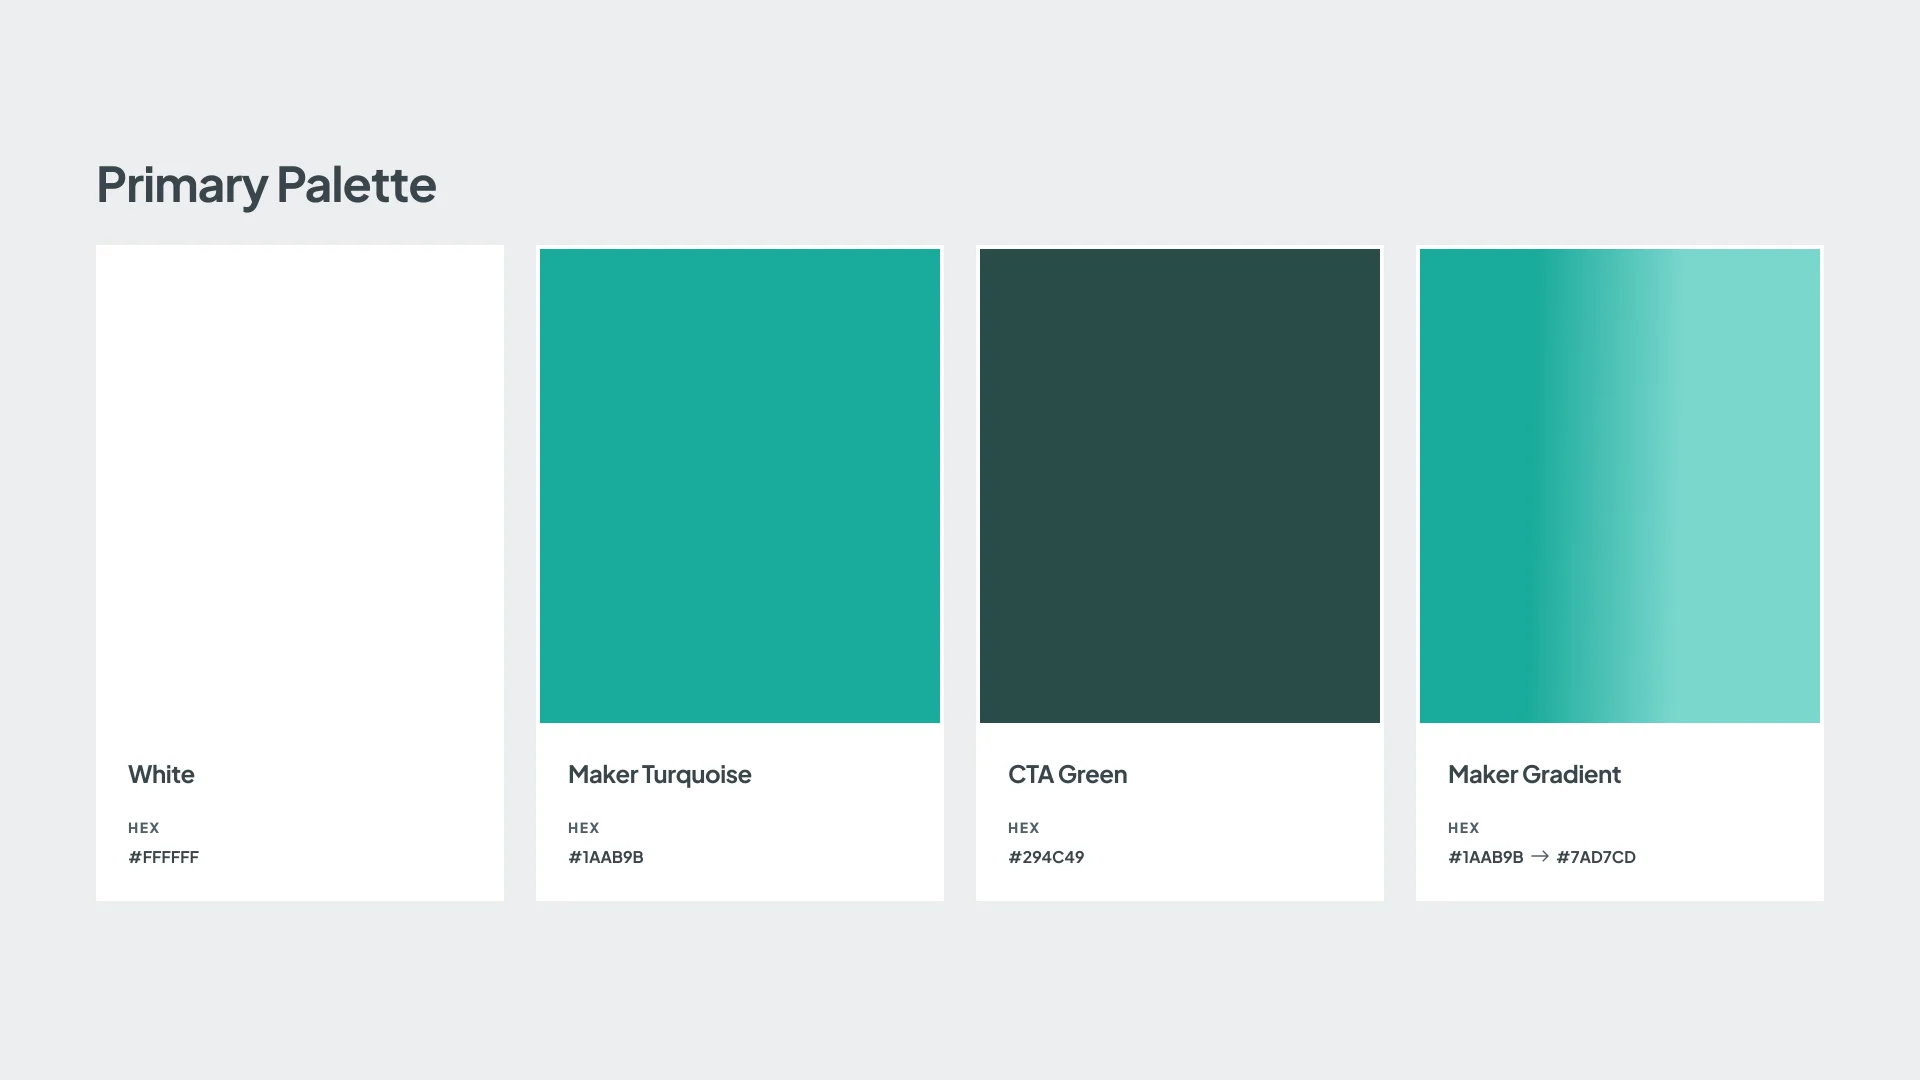The image size is (1920, 1080).
Task: Click the HEX label under CTA Green
Action: (1024, 828)
